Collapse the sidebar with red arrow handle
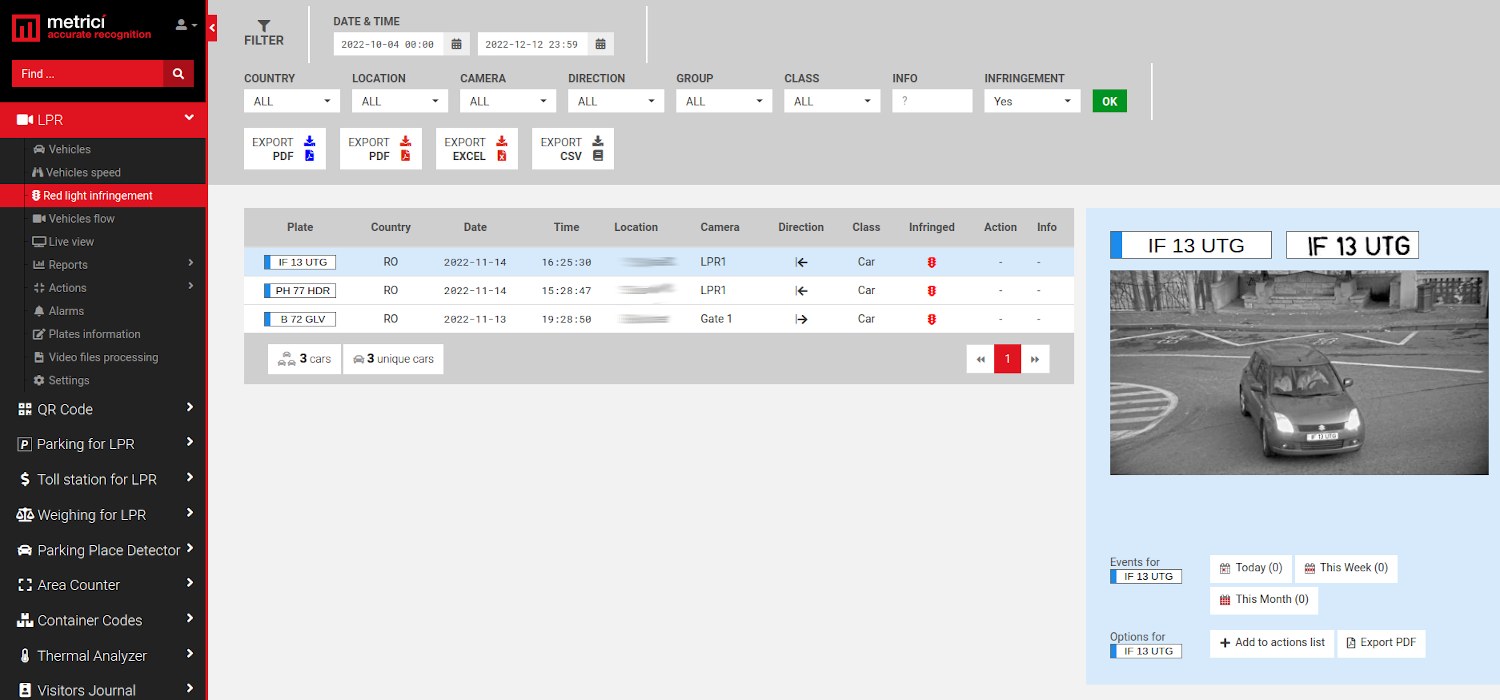The image size is (1500, 700). point(212,30)
